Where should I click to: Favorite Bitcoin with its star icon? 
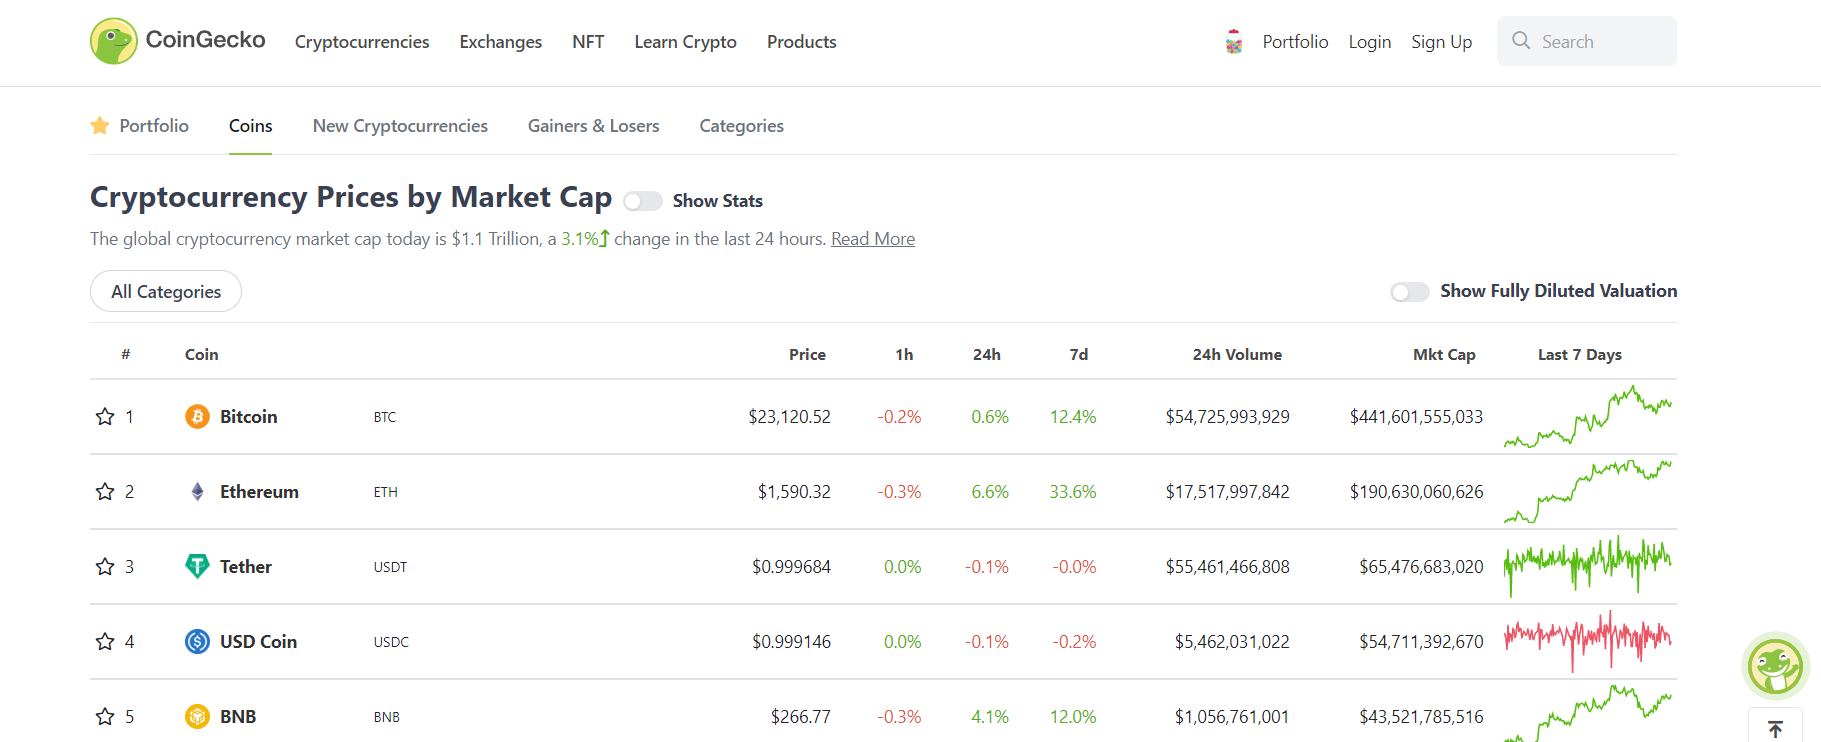[x=105, y=417]
